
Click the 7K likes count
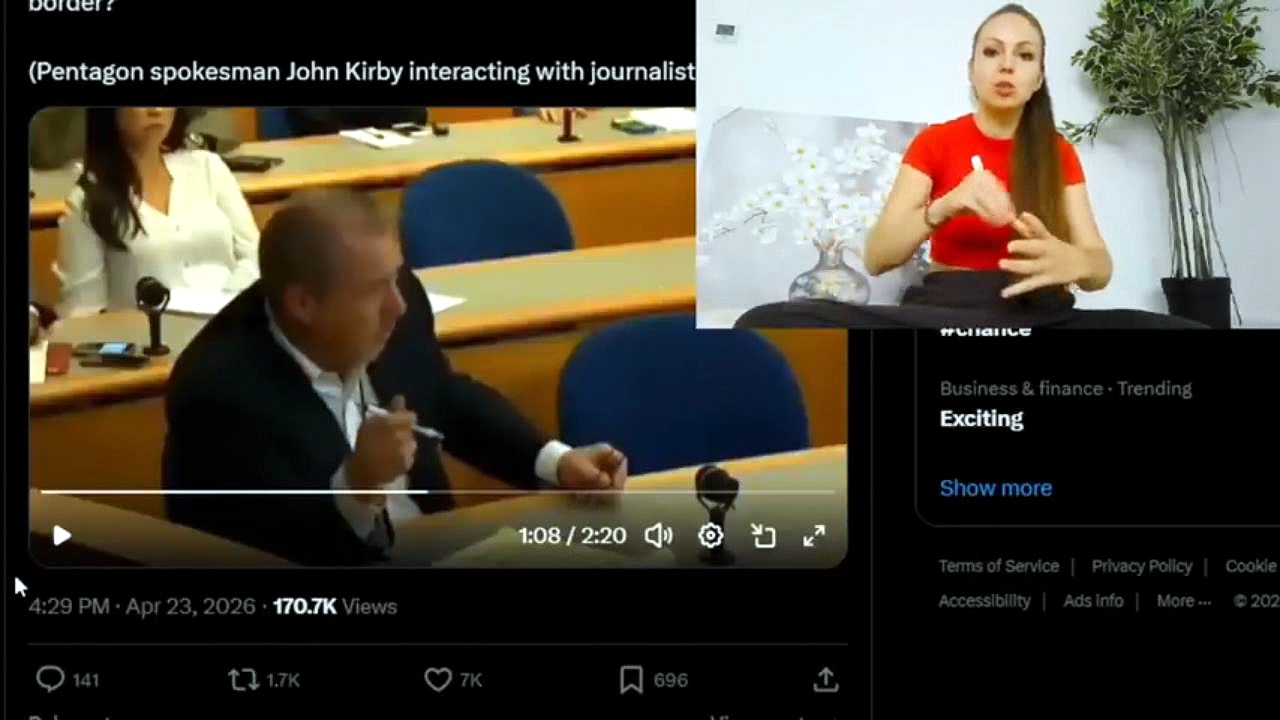point(471,681)
